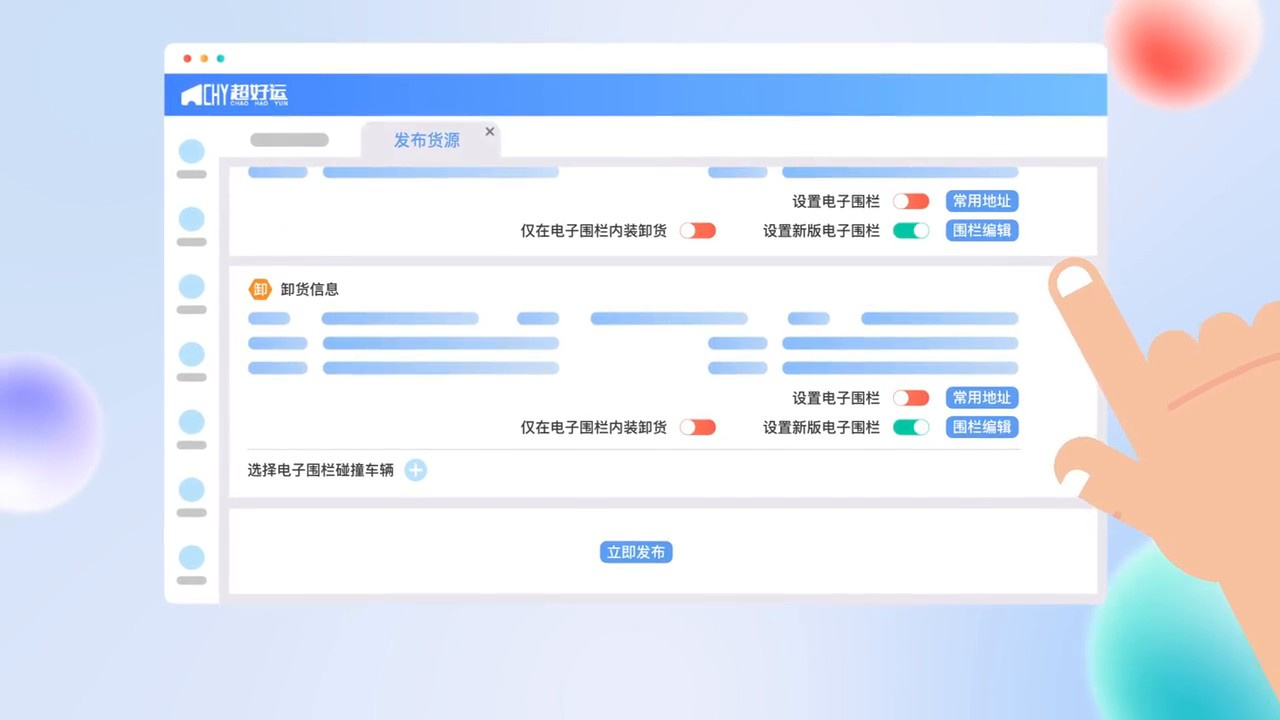Screen dimensions: 1280x720
Task: Click the CHY超好运 logo in header
Action: click(234, 95)
